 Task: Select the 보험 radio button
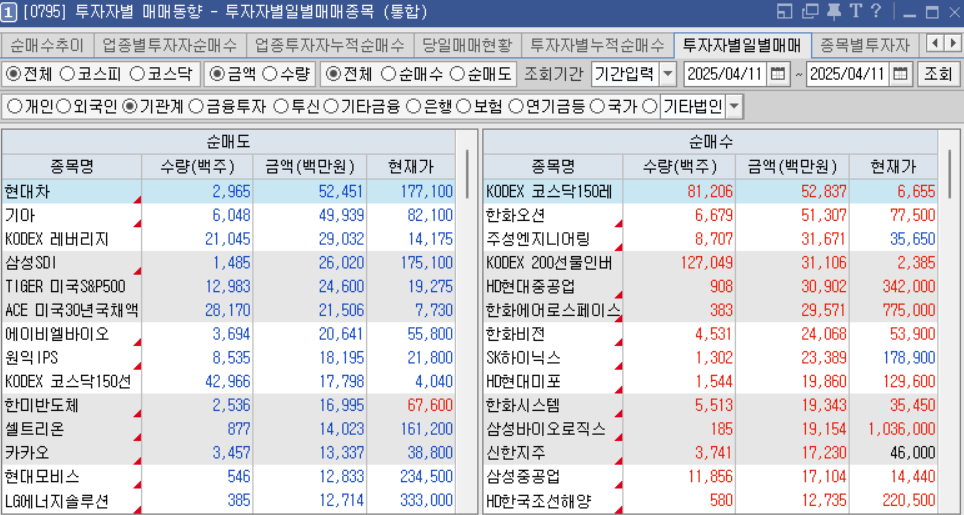point(464,107)
